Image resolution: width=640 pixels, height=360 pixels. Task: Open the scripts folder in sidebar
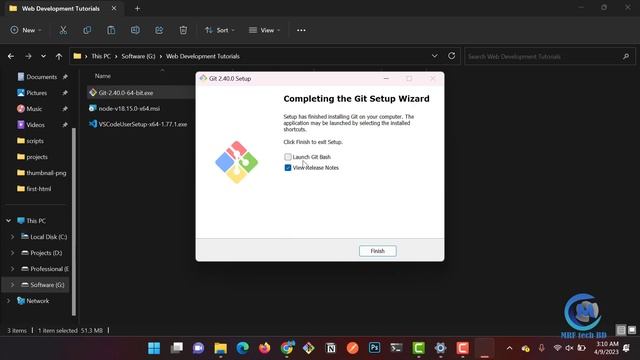pyautogui.click(x=35, y=141)
